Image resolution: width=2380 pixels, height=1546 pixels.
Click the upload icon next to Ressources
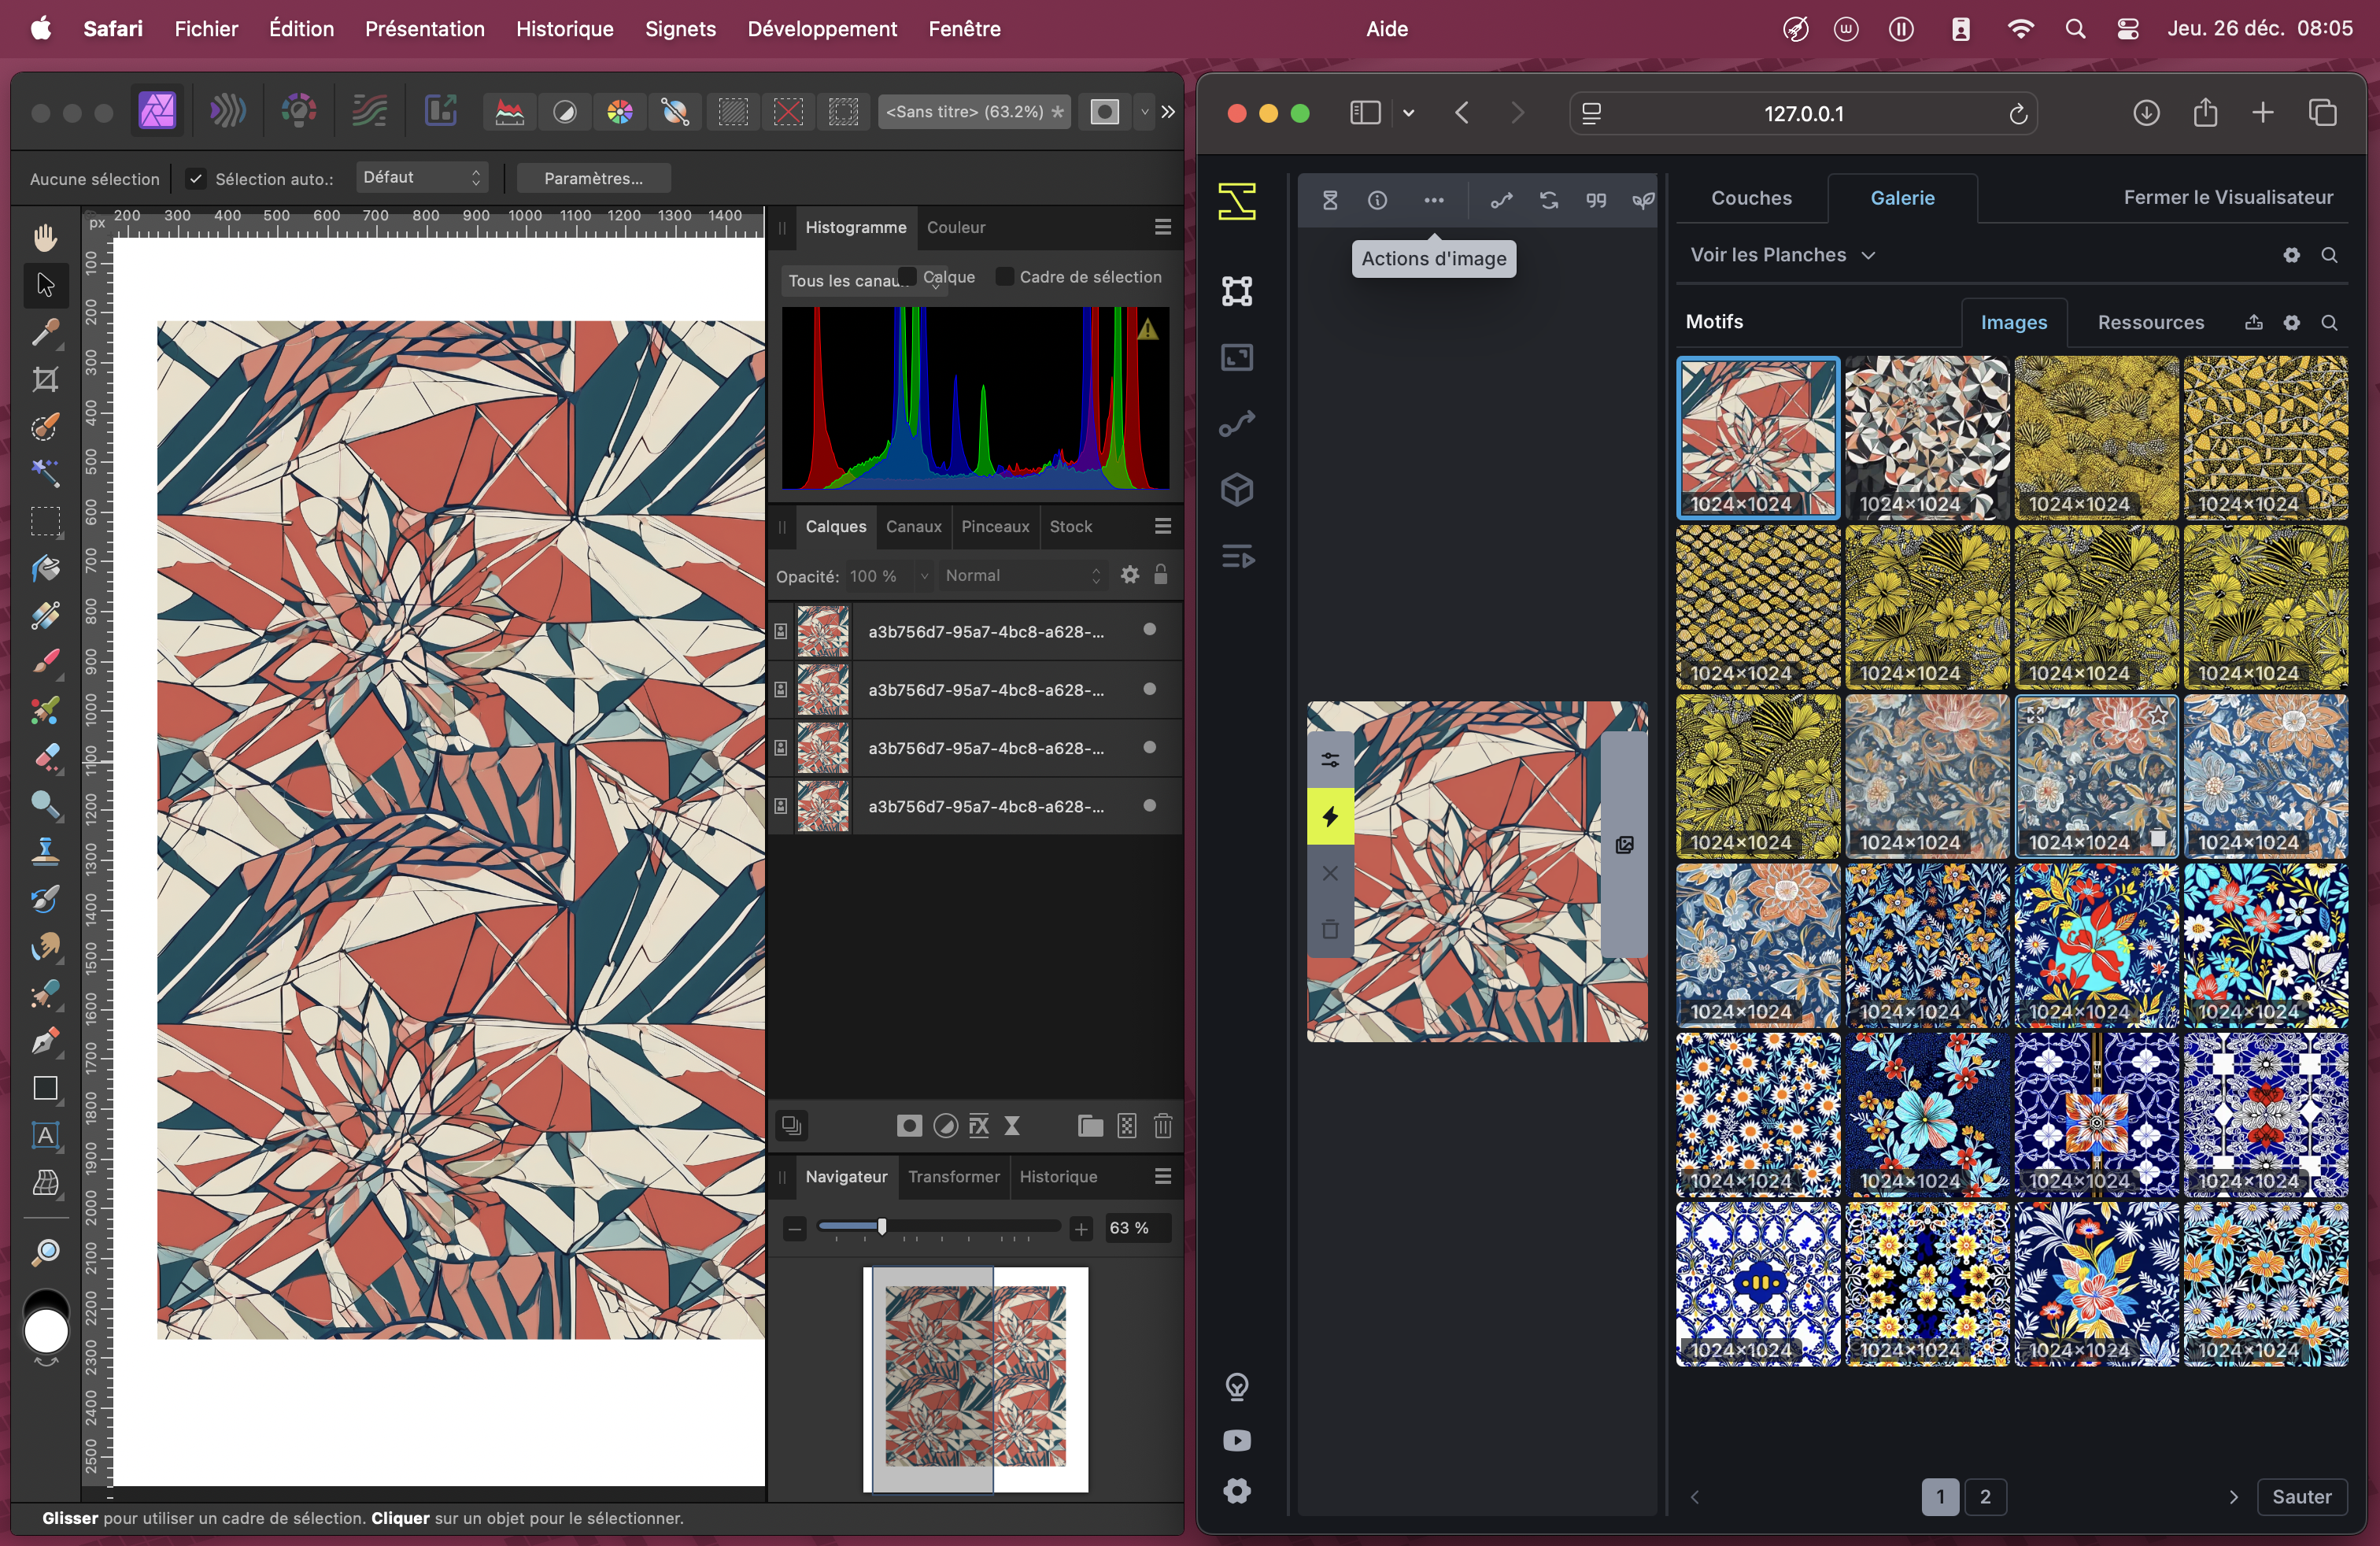click(2253, 322)
